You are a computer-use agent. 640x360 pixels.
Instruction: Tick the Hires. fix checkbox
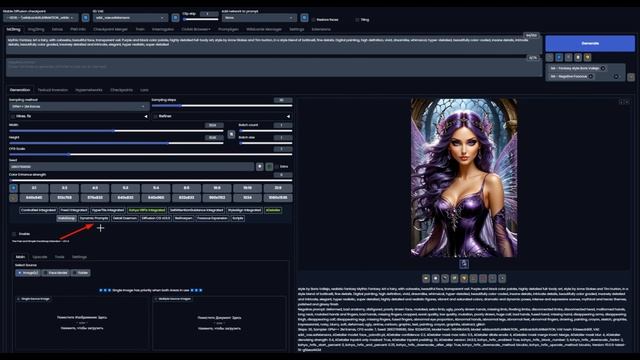pos(13,116)
